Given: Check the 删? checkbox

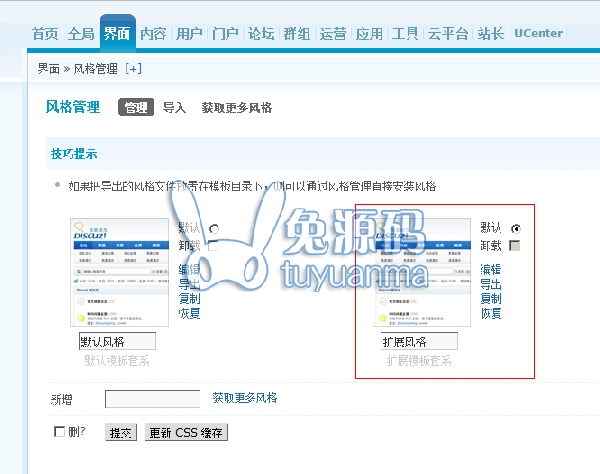Looking at the screenshot, I should click(59, 432).
